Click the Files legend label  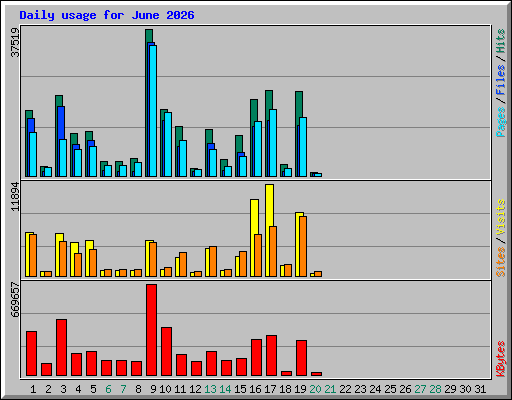coord(500,80)
